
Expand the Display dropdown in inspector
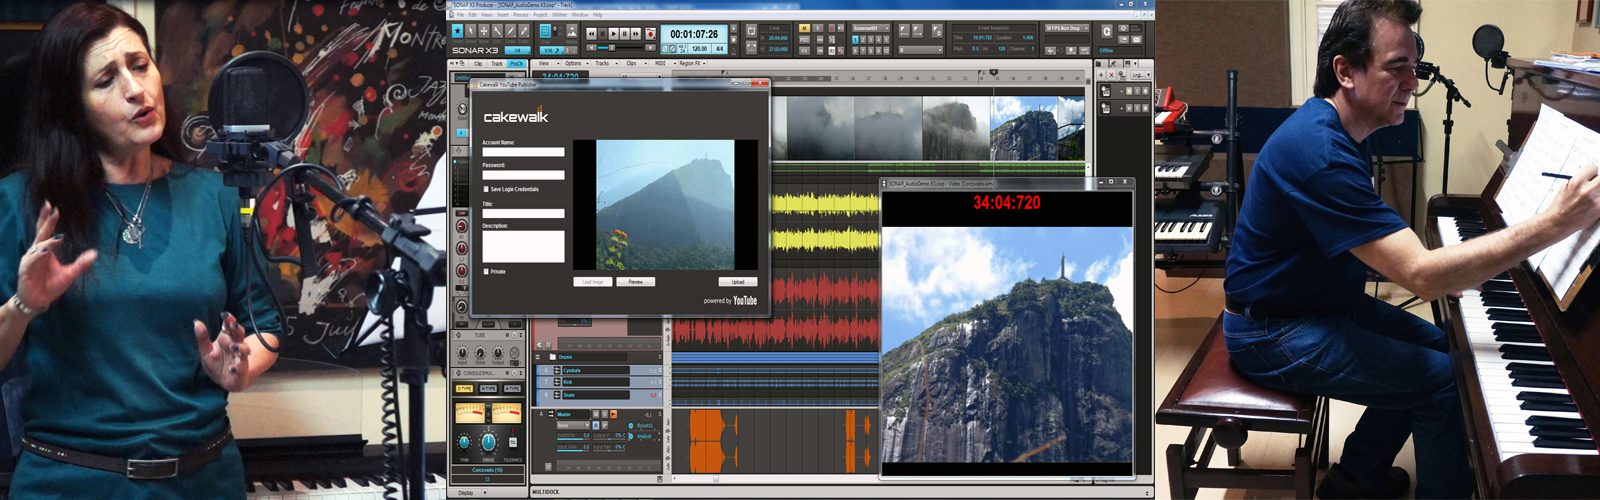pyautogui.click(x=467, y=493)
